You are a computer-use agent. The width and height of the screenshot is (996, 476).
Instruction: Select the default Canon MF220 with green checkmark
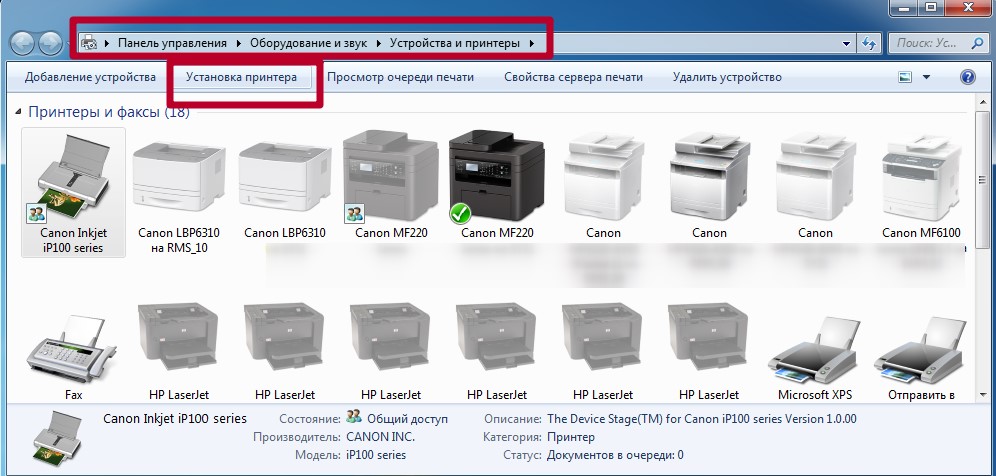[x=497, y=184]
